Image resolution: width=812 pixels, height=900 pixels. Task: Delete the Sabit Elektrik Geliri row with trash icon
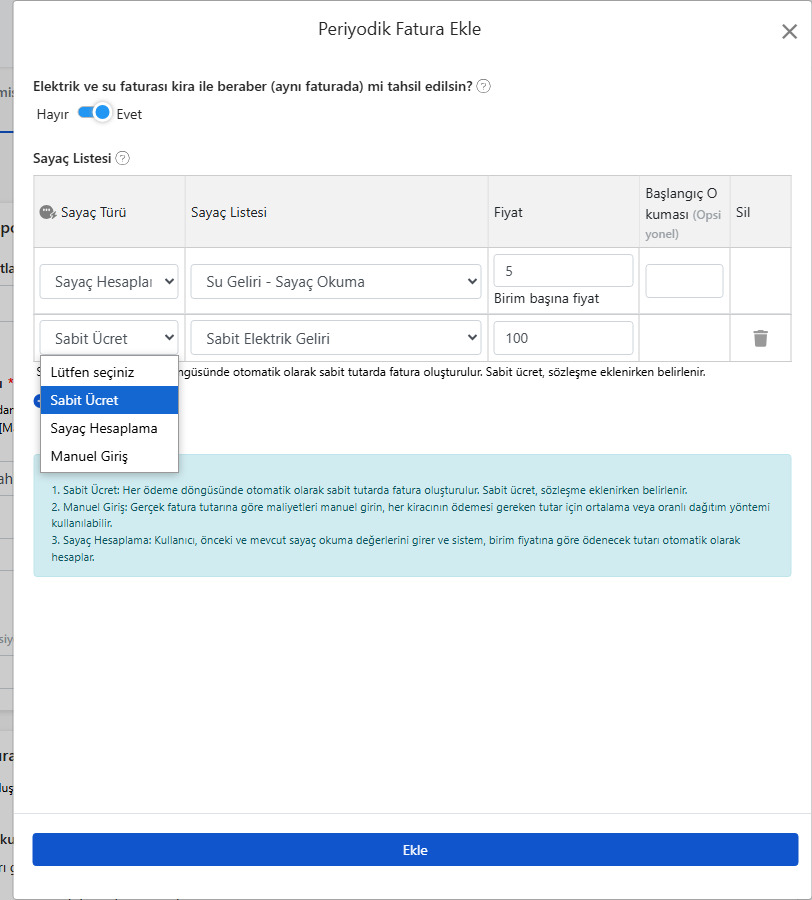click(760, 338)
